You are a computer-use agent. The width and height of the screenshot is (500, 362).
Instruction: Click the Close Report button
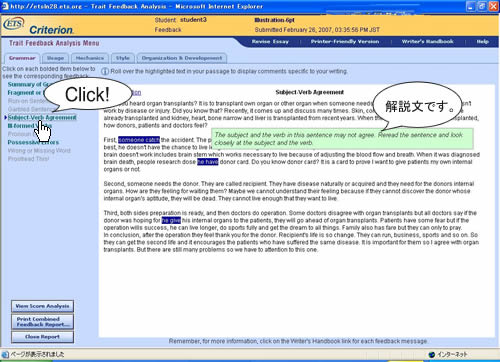coord(42,337)
